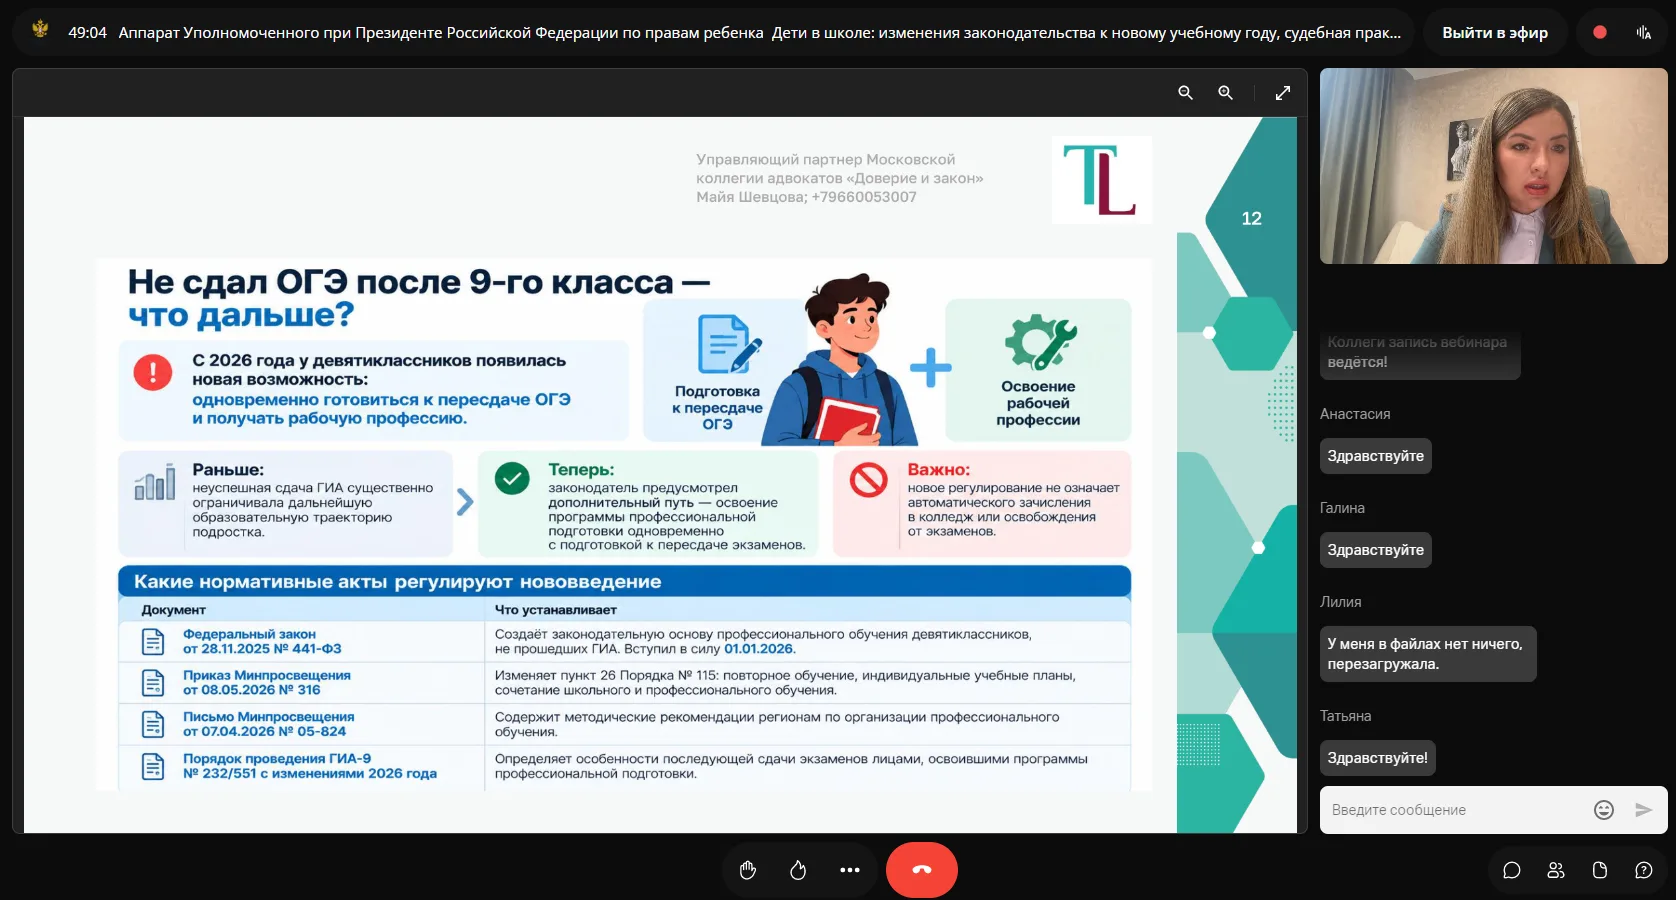The image size is (1676, 900).
Task: Open the files panel icon
Action: [1600, 870]
